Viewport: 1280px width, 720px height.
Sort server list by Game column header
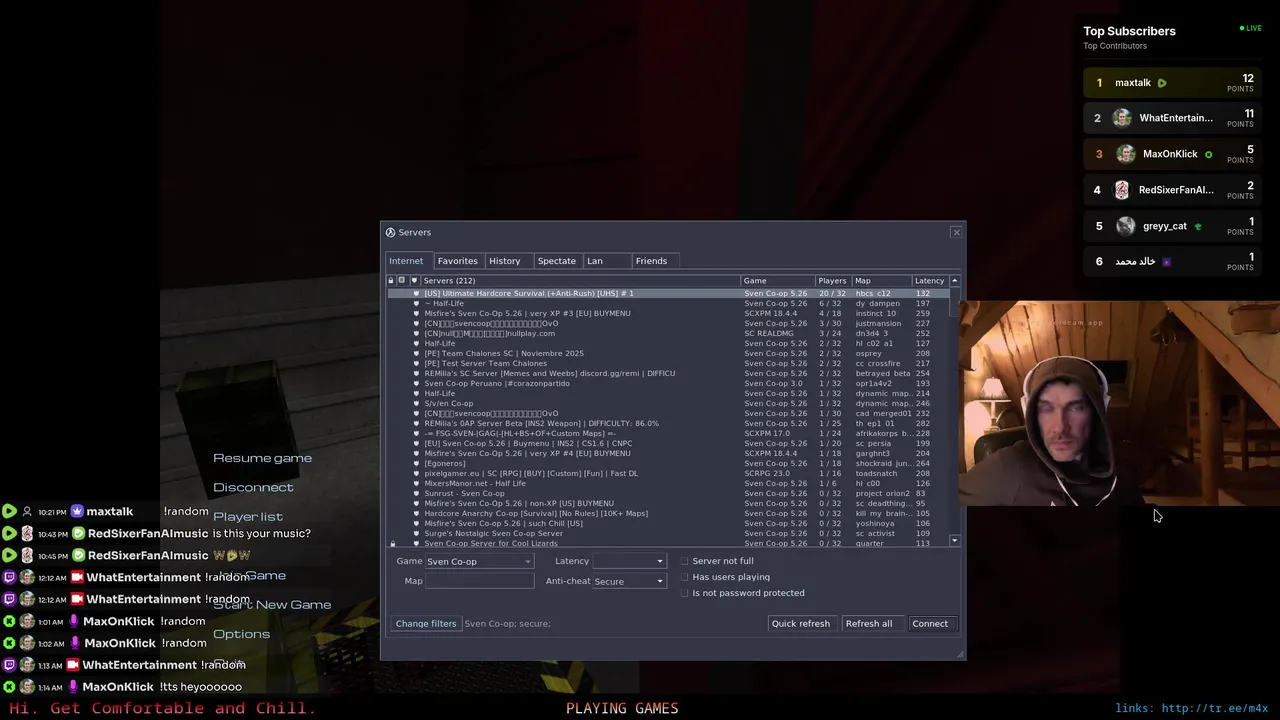click(x=777, y=281)
